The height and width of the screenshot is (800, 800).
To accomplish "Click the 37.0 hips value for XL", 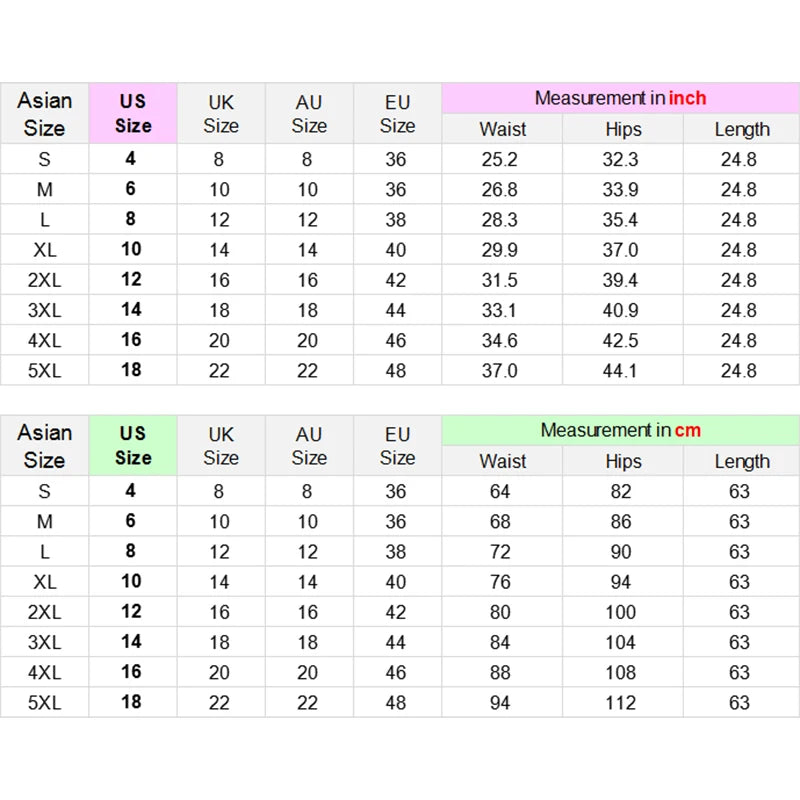I will pos(620,250).
